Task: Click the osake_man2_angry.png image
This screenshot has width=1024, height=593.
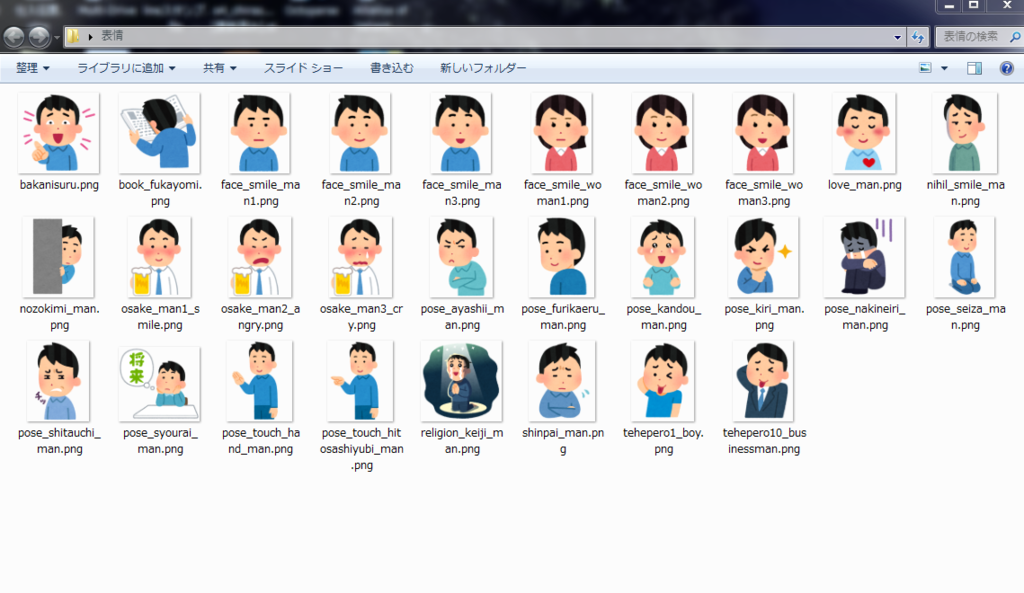Action: (260, 257)
